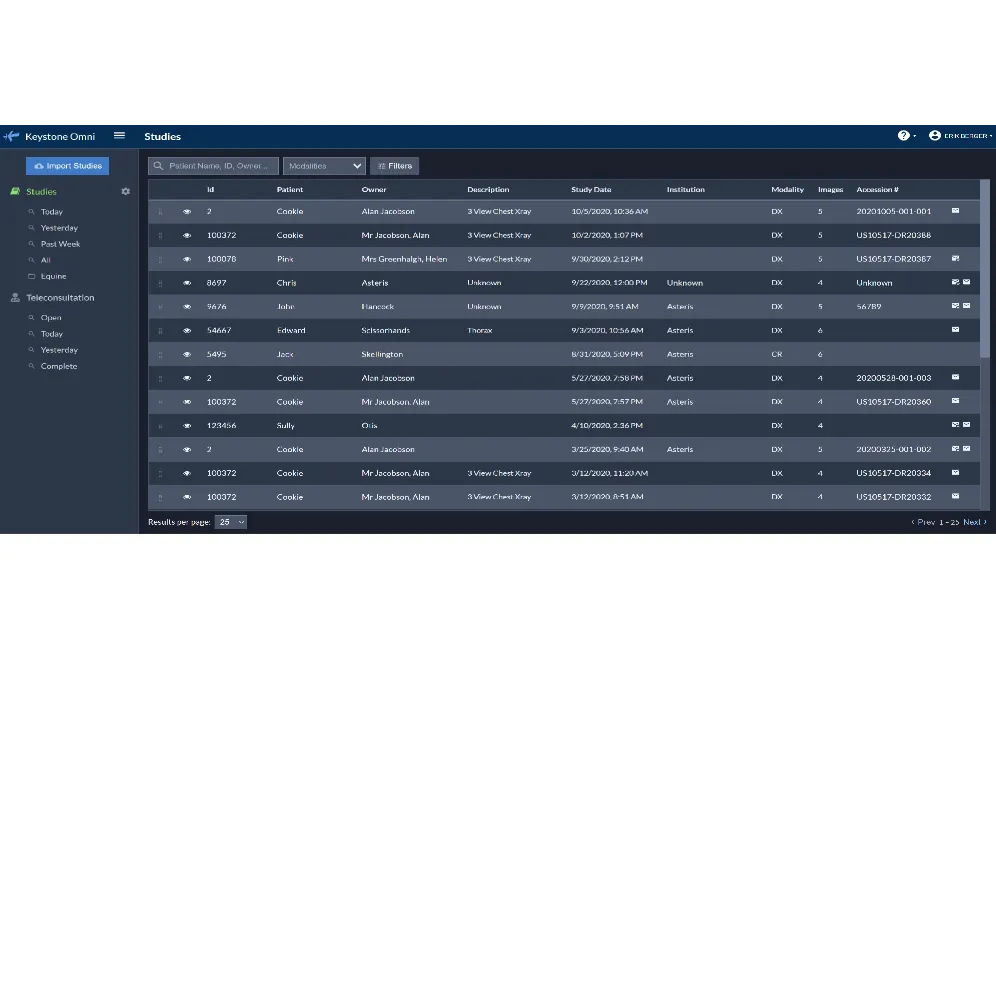Open the Filters panel

394,165
